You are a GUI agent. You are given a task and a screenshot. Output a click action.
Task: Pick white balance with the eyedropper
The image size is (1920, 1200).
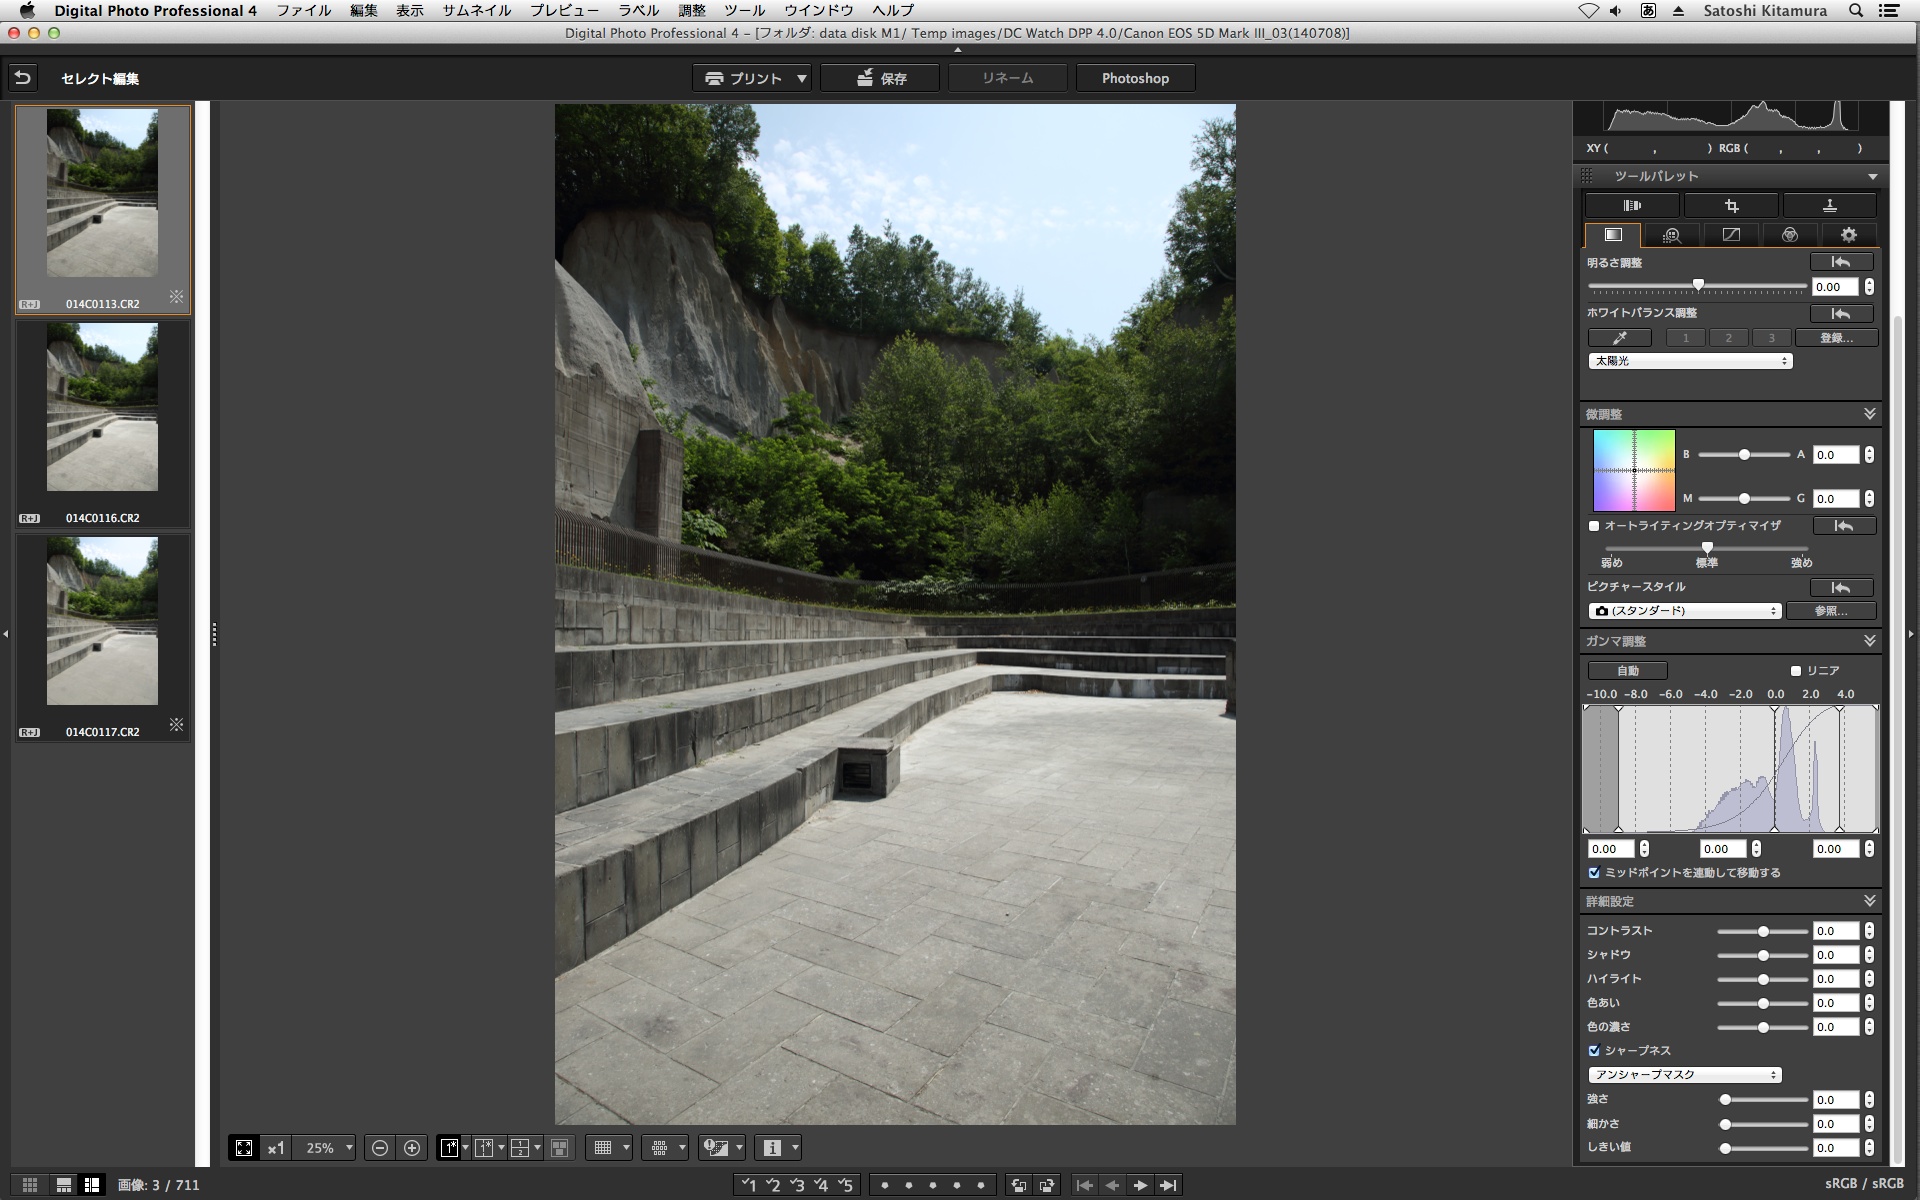[x=1619, y=338]
